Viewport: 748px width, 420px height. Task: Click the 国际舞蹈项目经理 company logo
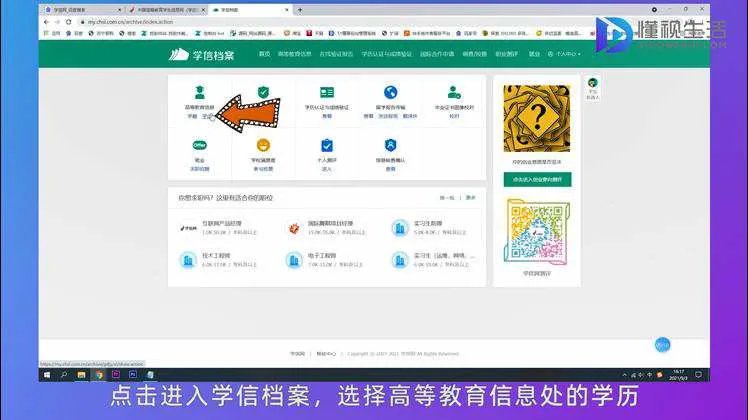(294, 228)
